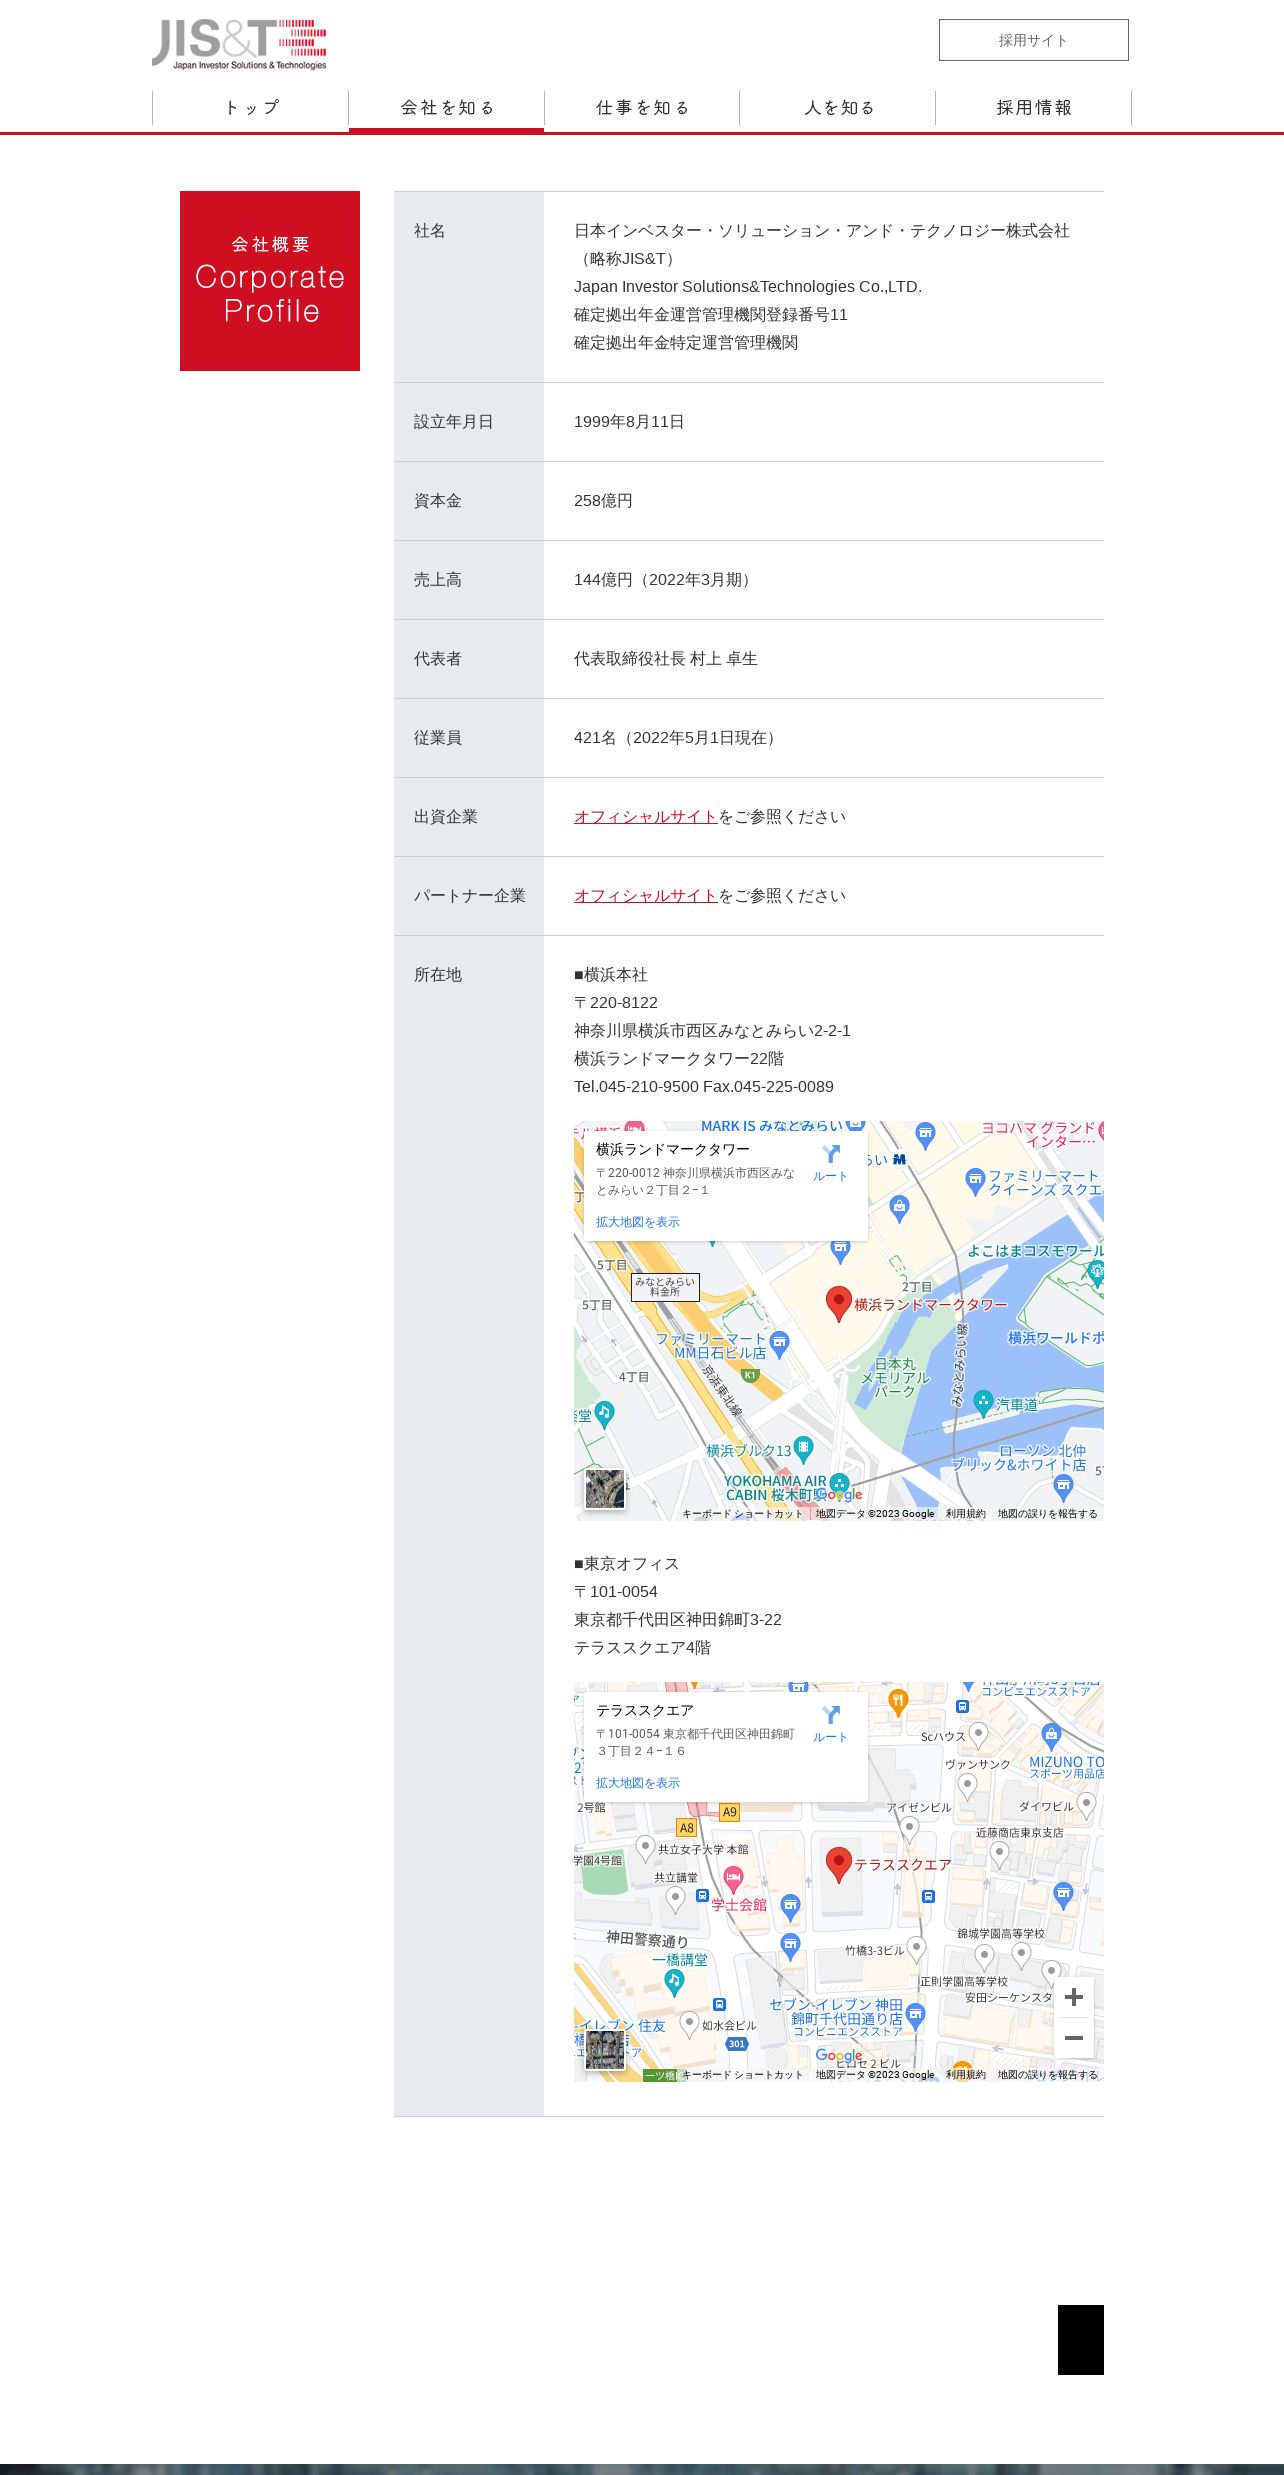Click キーボード ショートカット on the Yokohama map
Screen dimensions: 1284x2475
tap(742, 1514)
